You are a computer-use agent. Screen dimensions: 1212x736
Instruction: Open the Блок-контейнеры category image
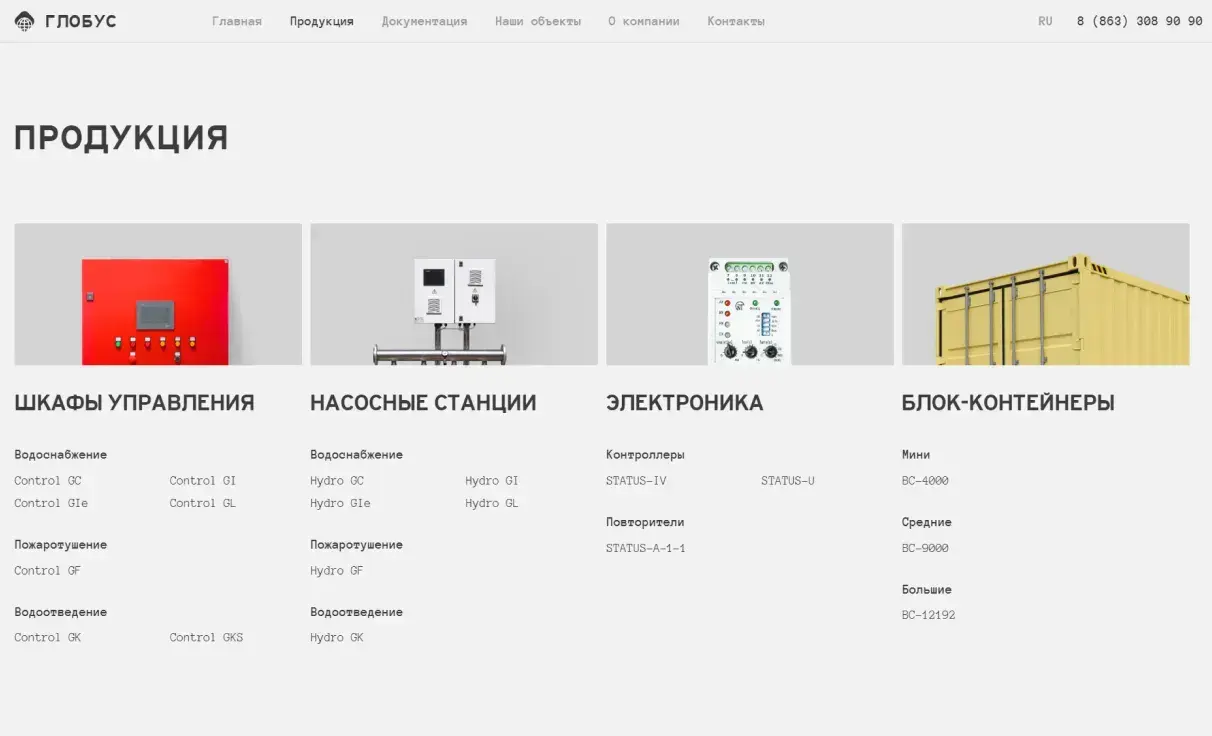click(1045, 292)
